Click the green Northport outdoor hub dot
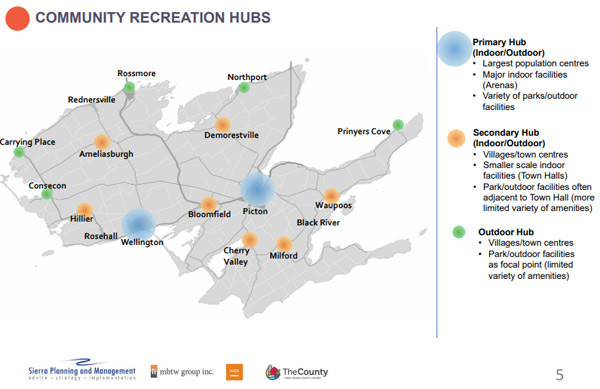Image resolution: width=600 pixels, height=389 pixels. coord(244,88)
